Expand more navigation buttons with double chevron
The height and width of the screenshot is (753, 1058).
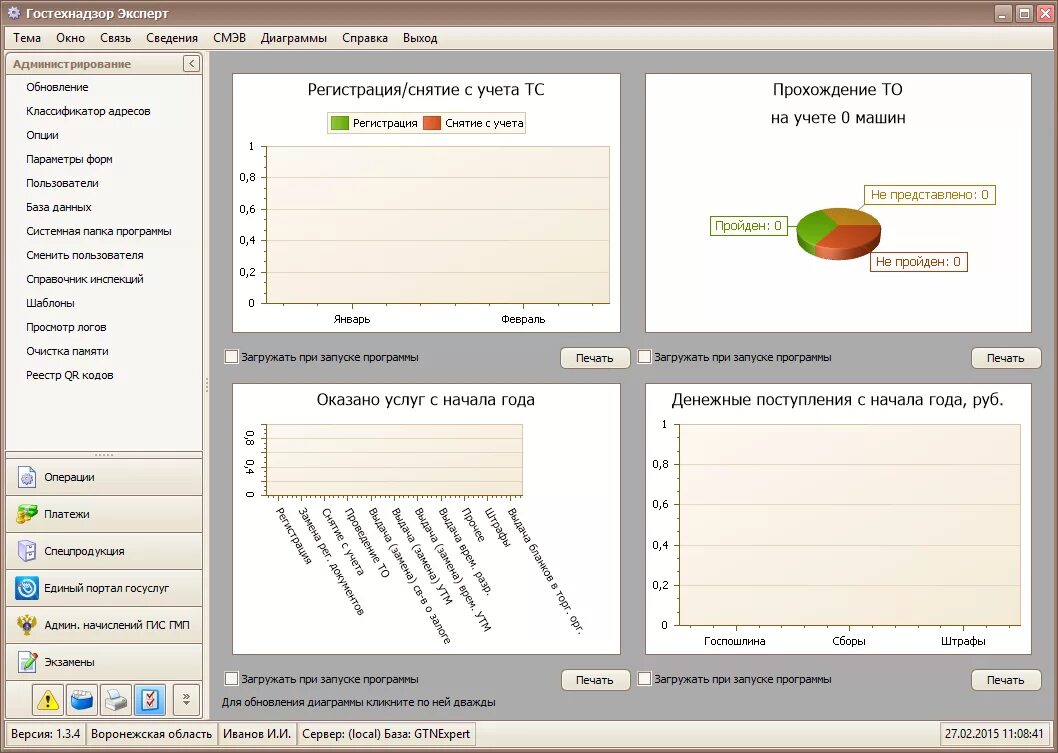click(186, 700)
